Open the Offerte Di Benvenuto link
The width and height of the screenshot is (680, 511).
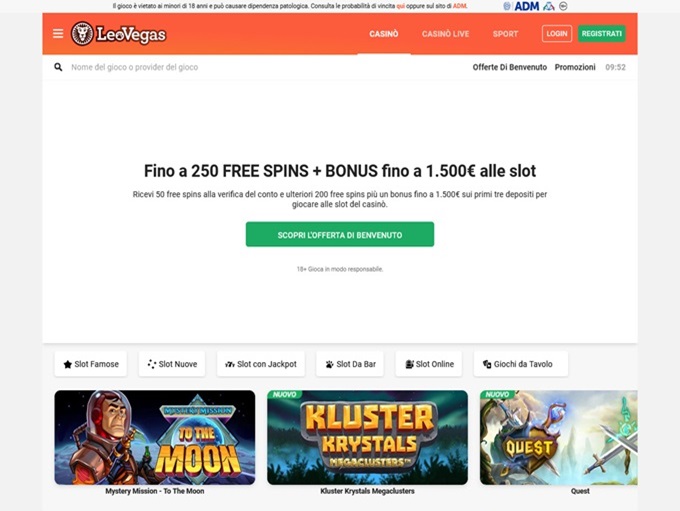(510, 67)
